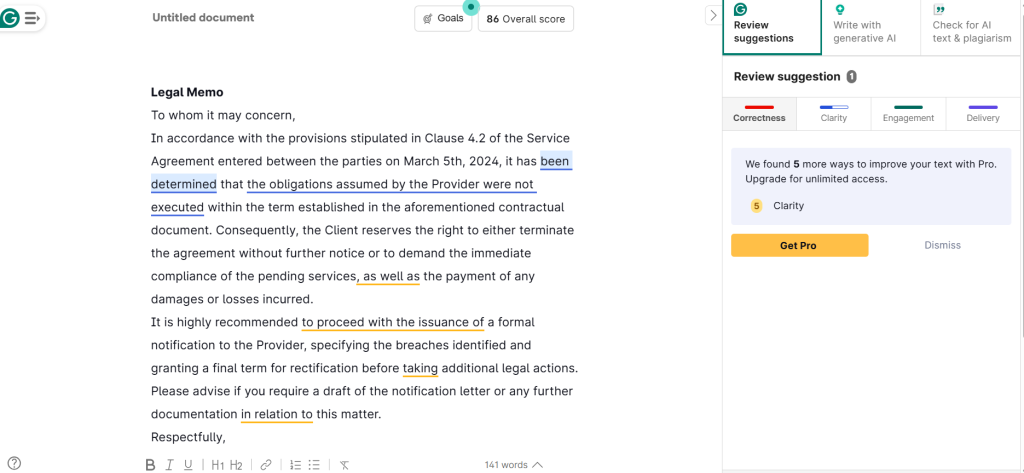Collapse the right assistant panel
This screenshot has width=1024, height=473.
[712, 15]
